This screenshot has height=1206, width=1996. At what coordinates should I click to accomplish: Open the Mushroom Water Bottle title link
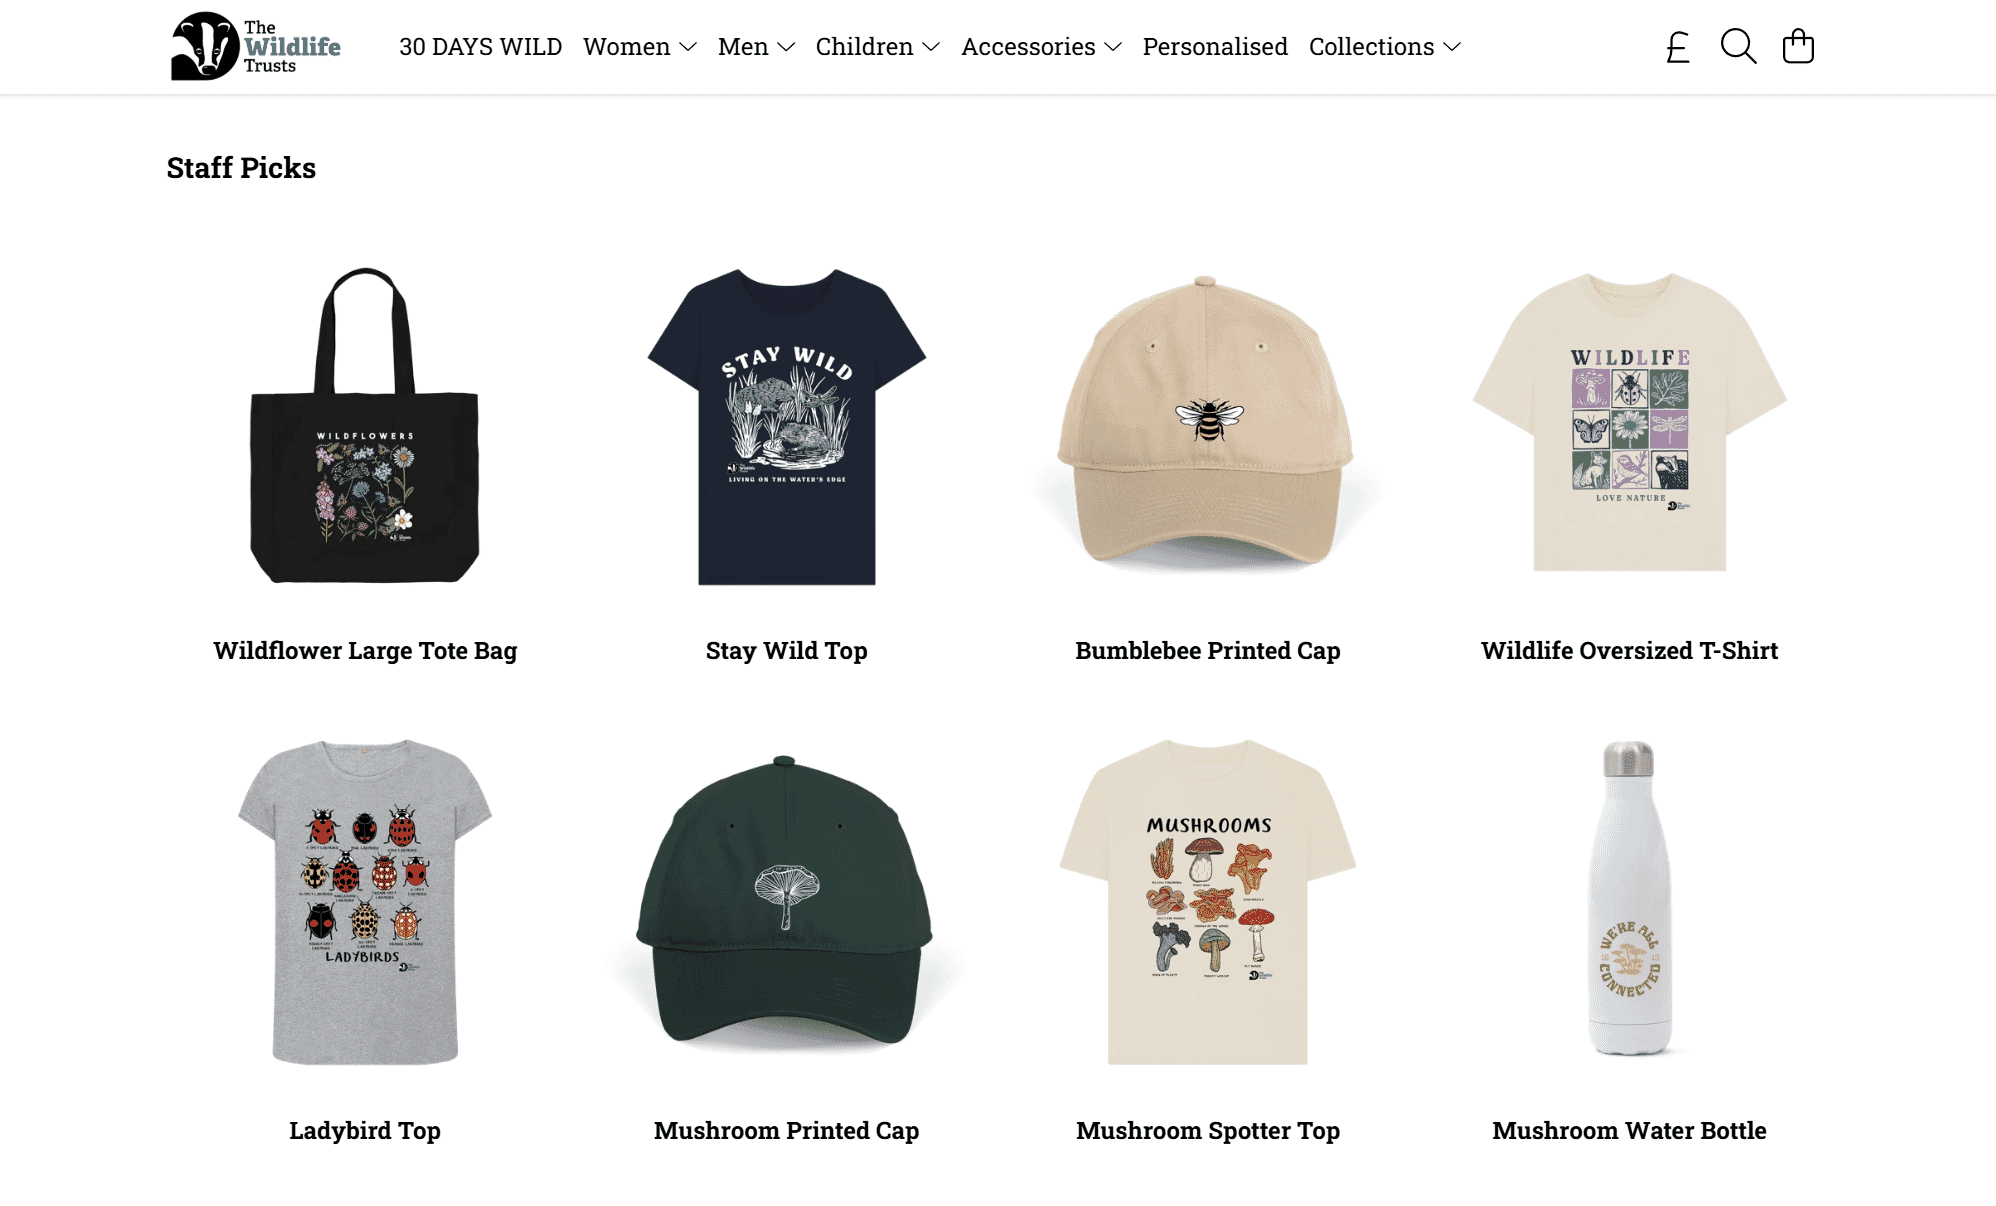click(x=1630, y=1131)
